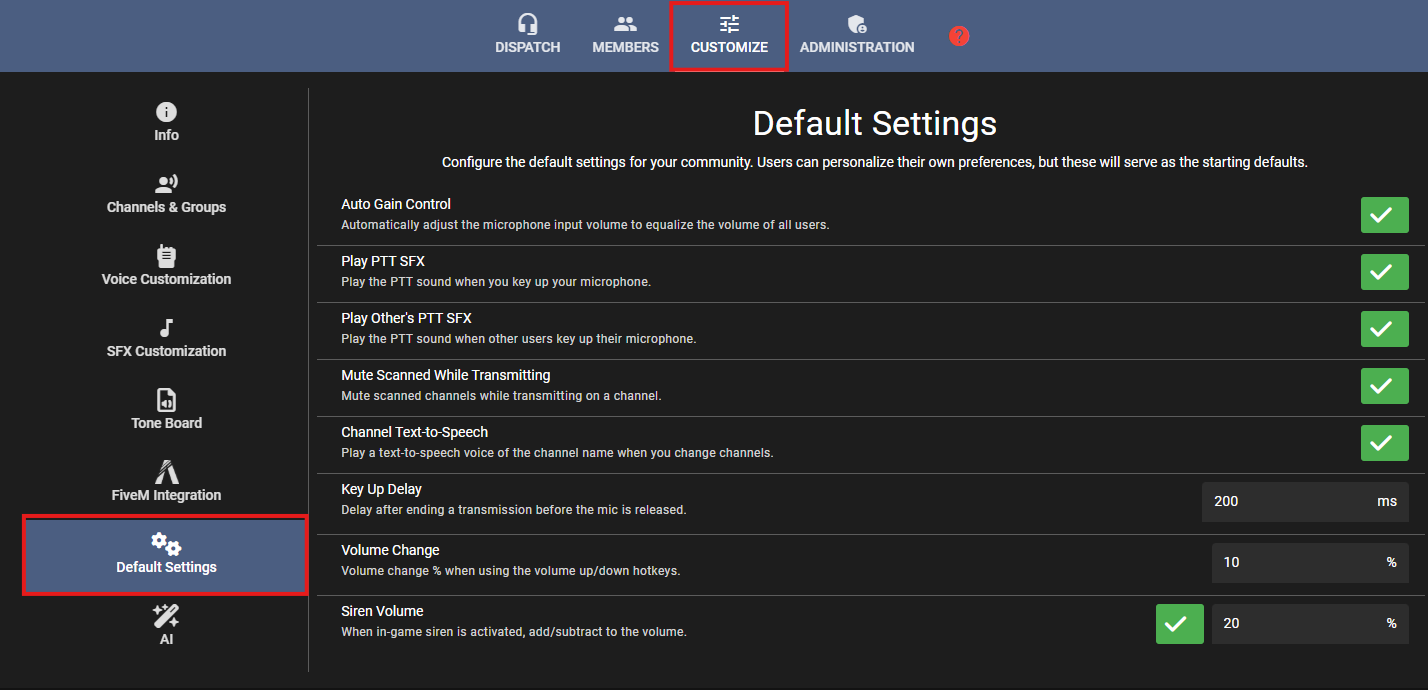Select the Tone Board sidebar item
Screen dimensions: 1428x690
coord(166,410)
